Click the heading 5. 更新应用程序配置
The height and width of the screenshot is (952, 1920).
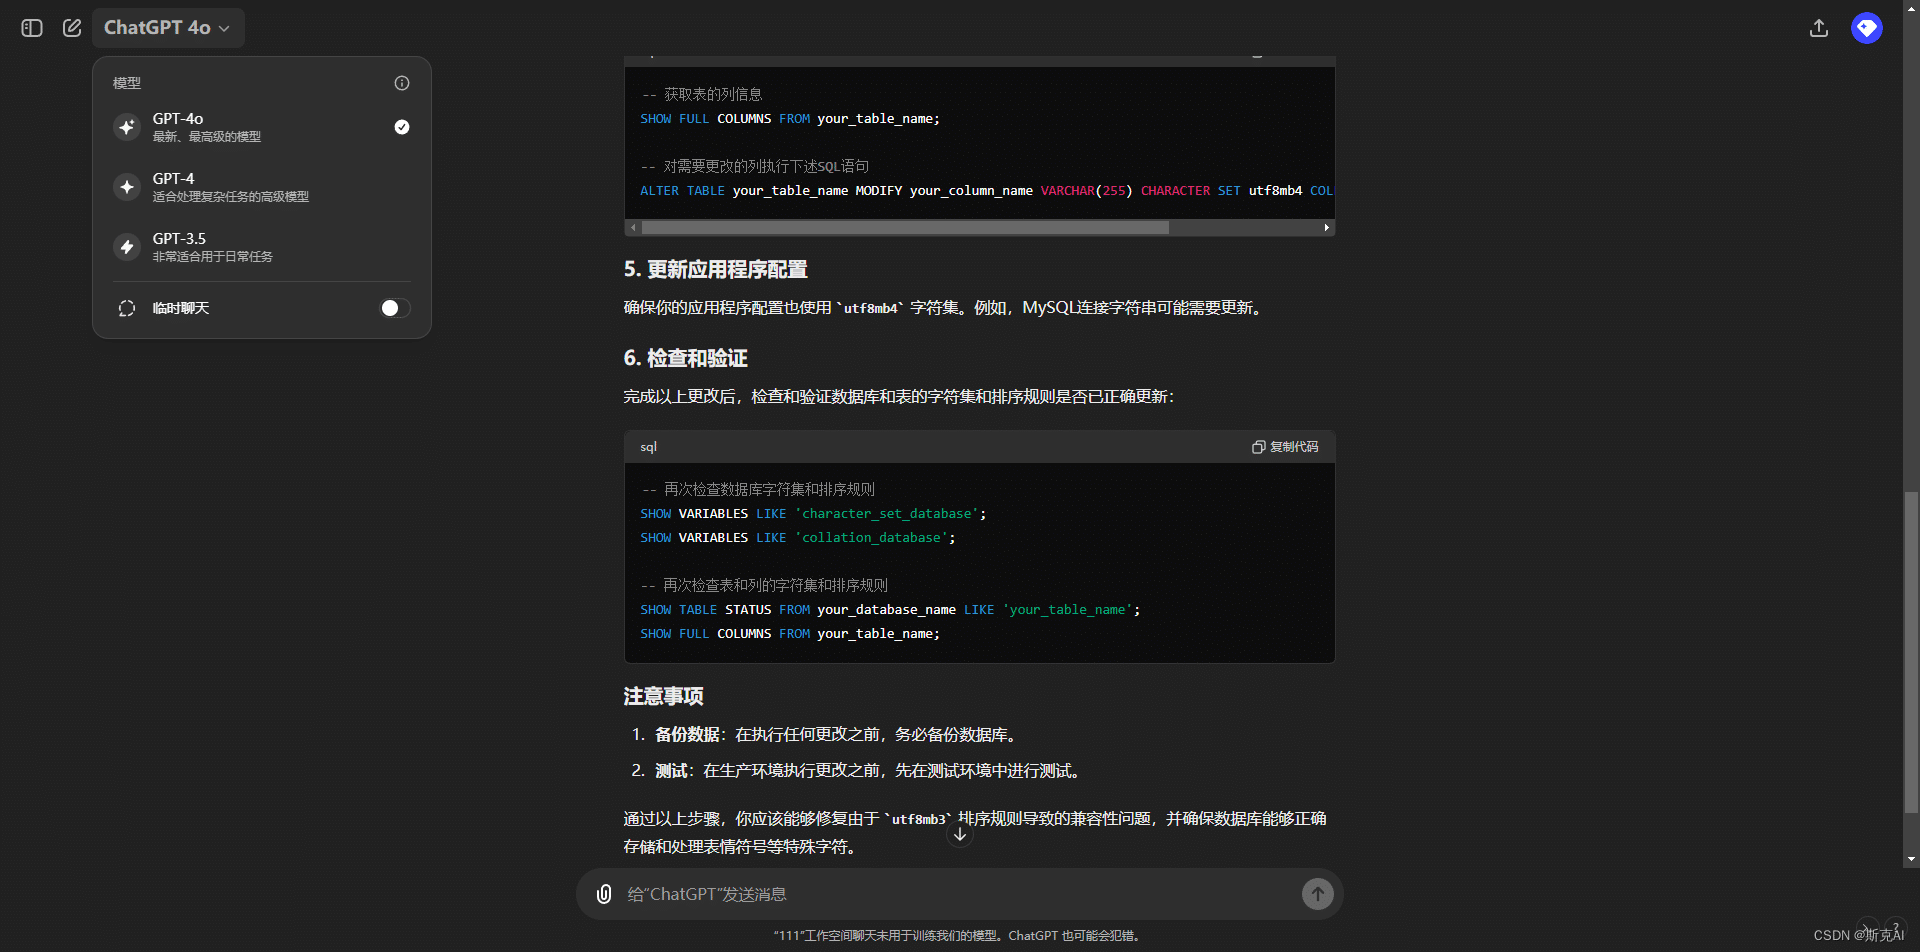[716, 269]
